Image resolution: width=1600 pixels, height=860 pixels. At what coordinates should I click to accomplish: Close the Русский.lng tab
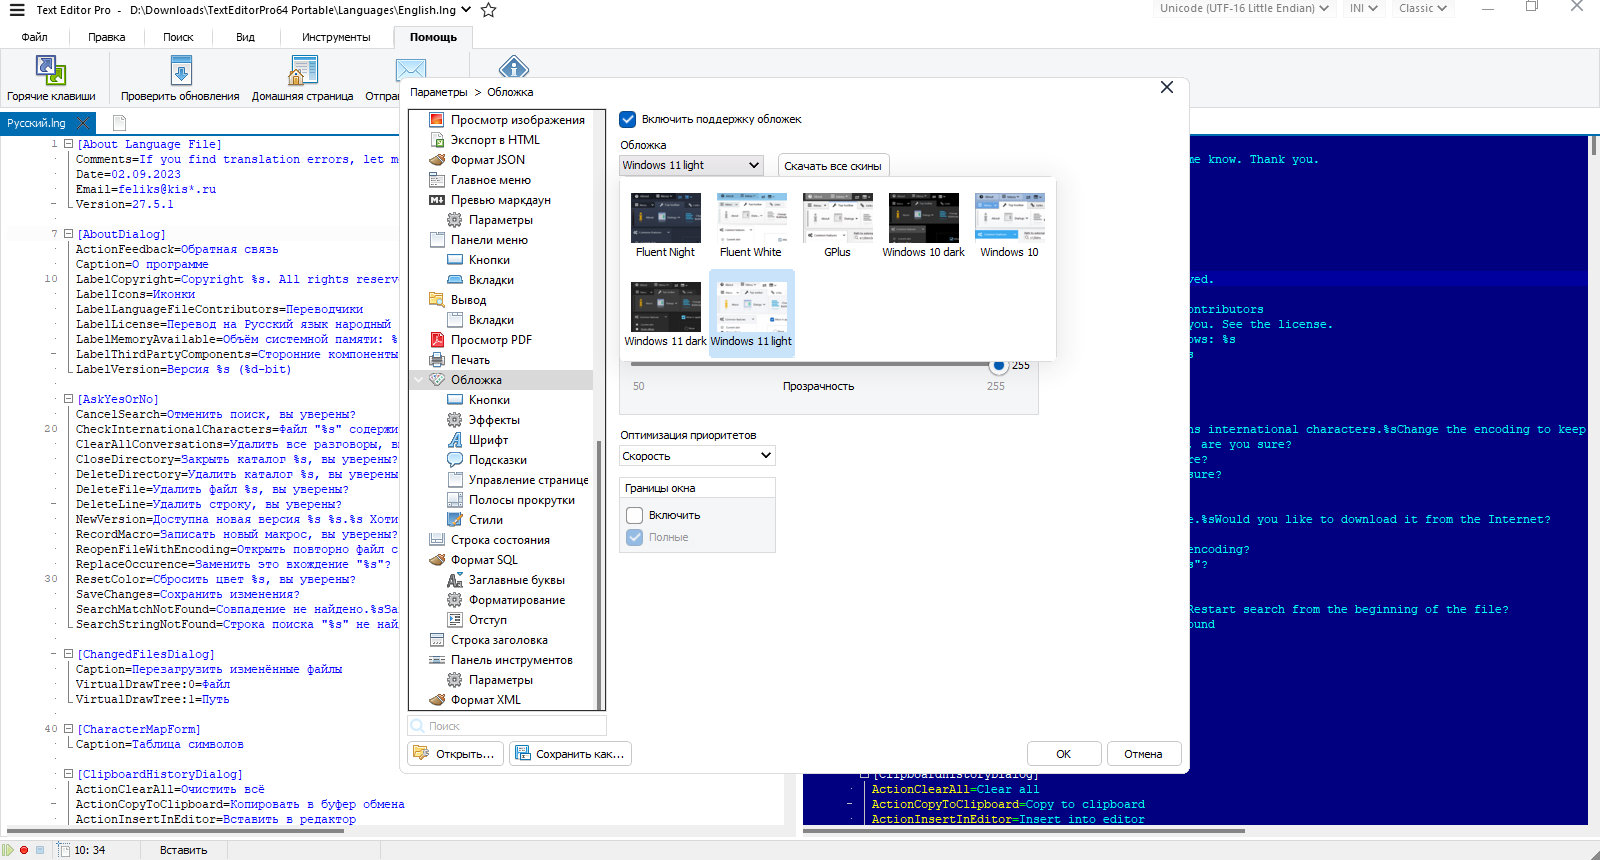coord(83,123)
